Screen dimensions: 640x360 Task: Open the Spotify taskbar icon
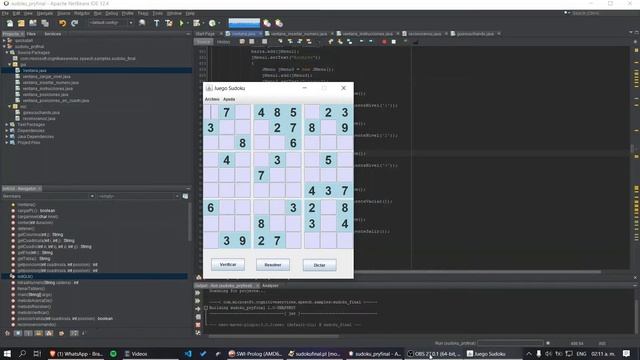pos(113,353)
